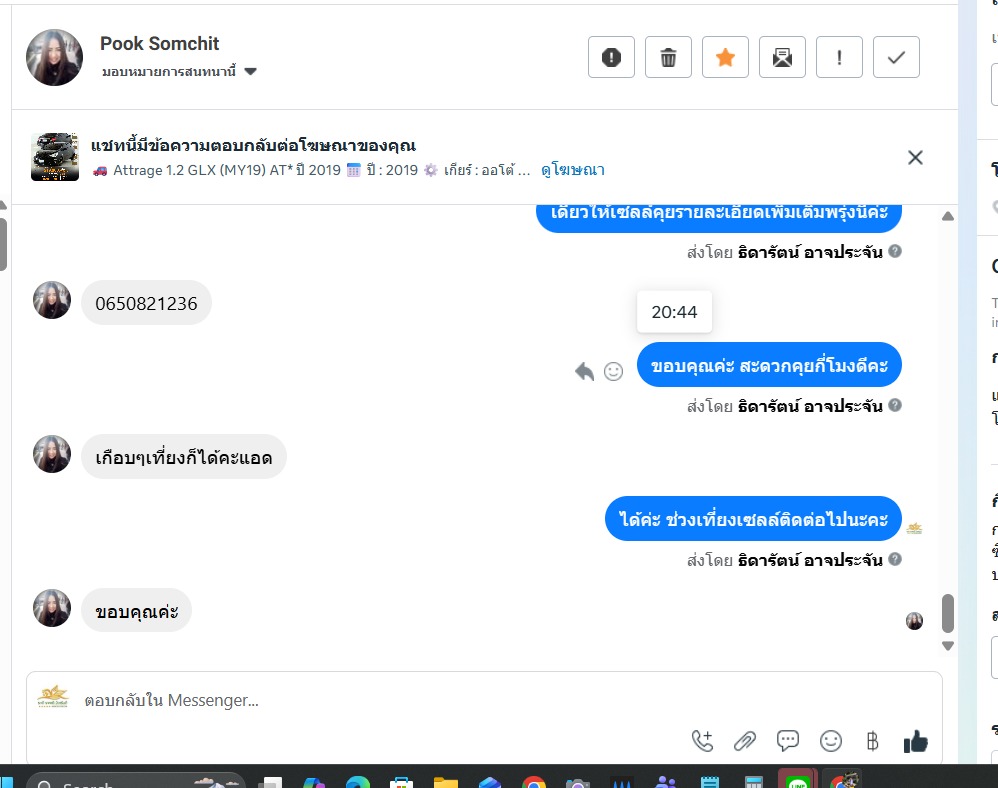Delete conversation with trash icon
The image size is (998, 788).
pyautogui.click(x=668, y=57)
